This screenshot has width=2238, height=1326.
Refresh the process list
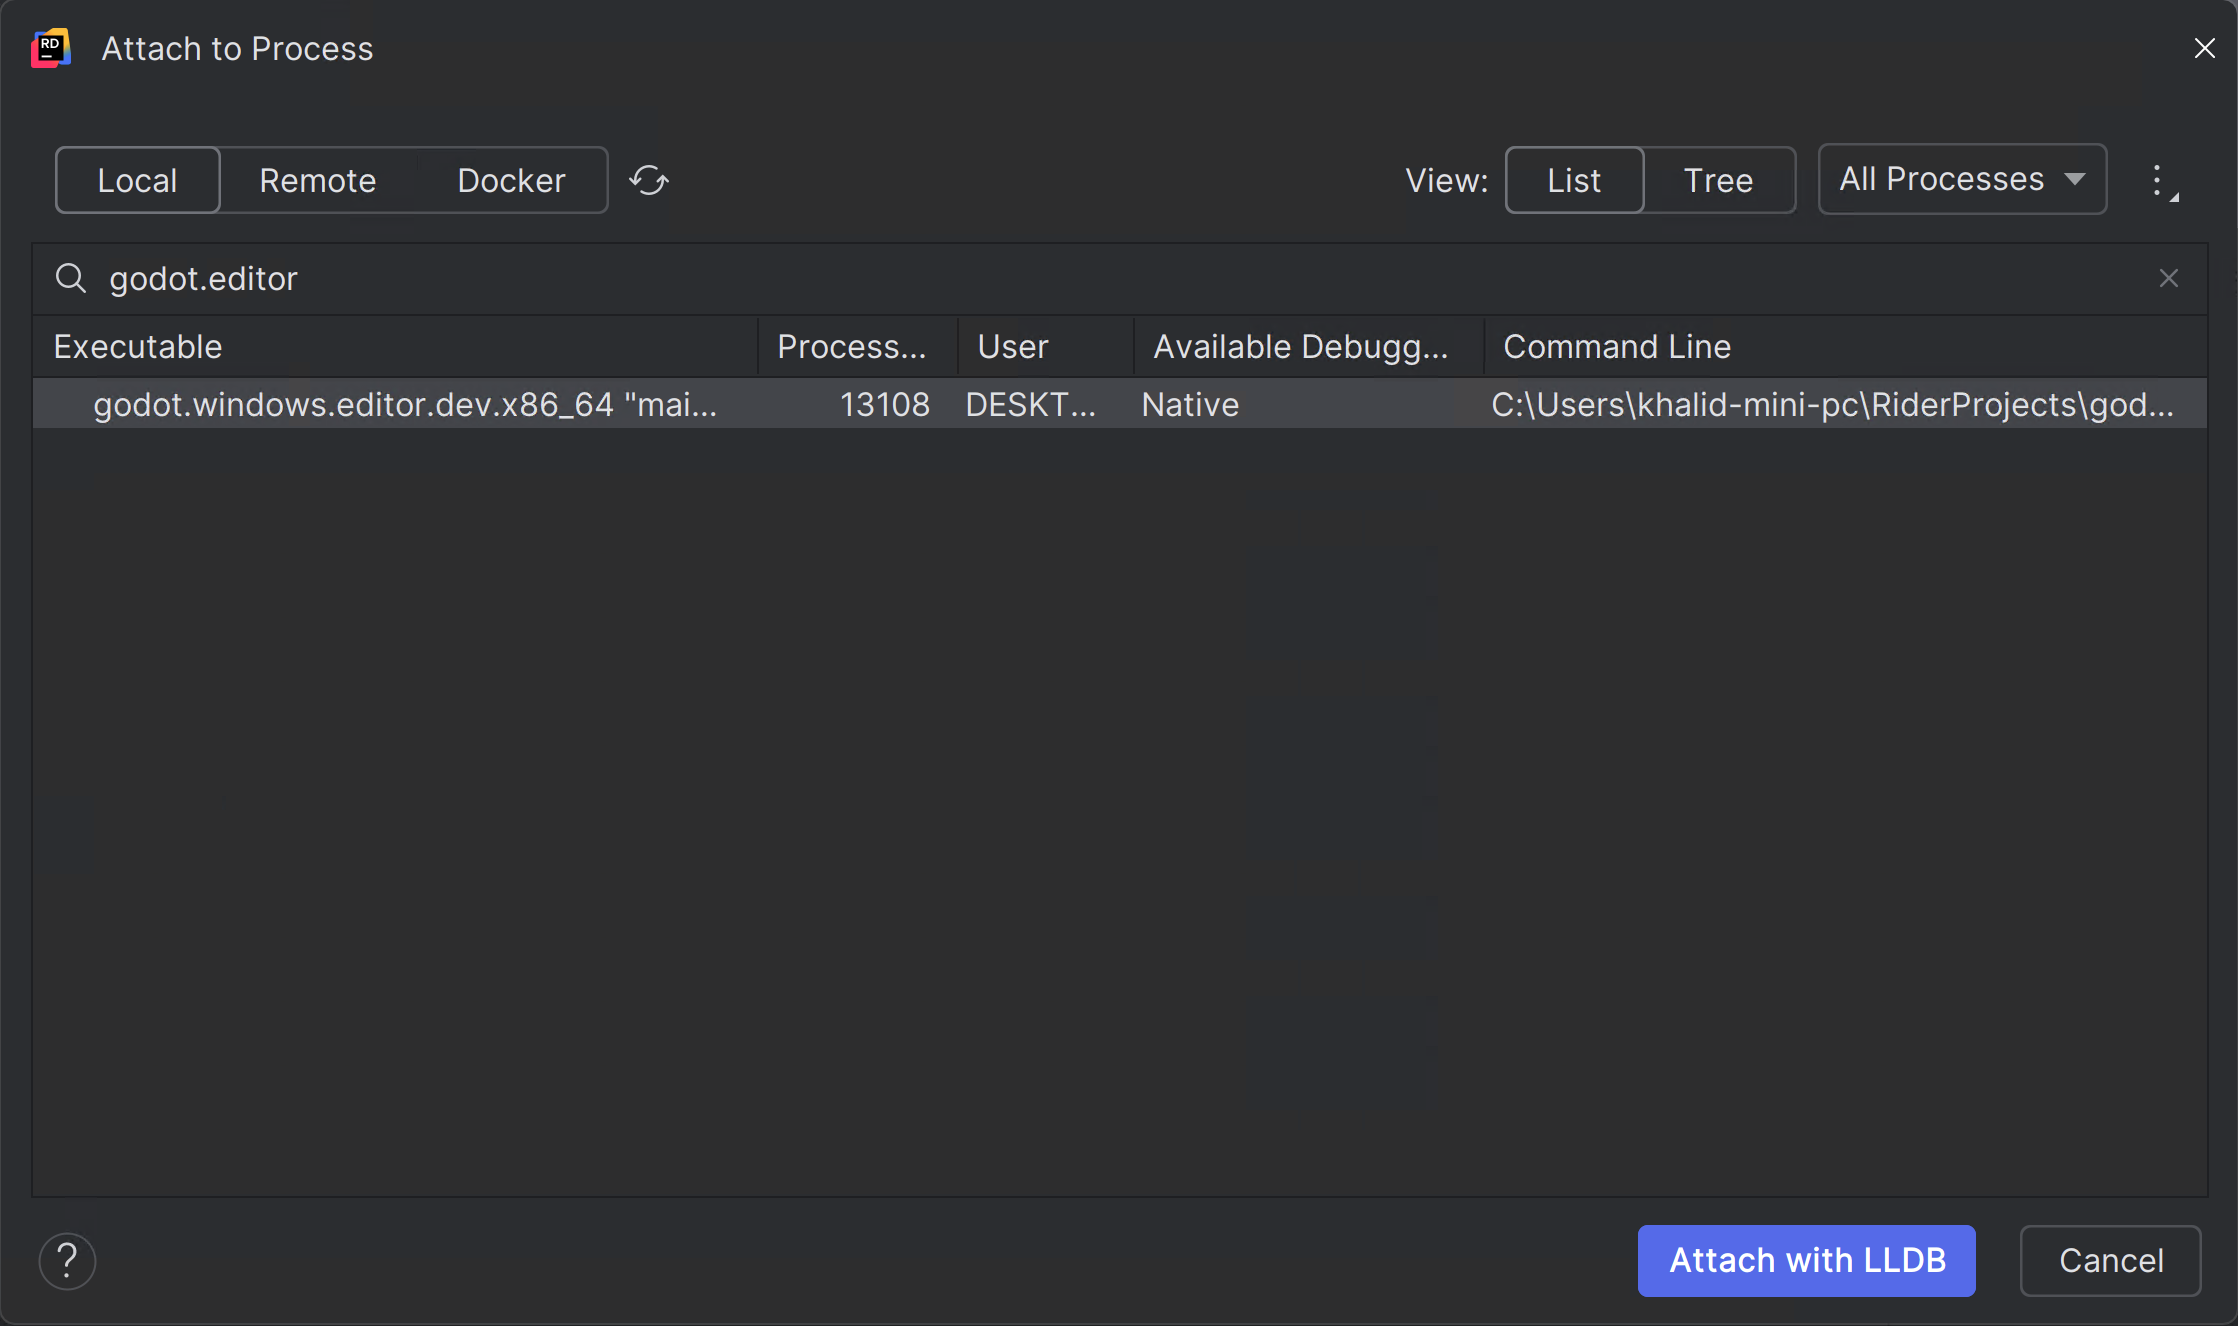649,180
